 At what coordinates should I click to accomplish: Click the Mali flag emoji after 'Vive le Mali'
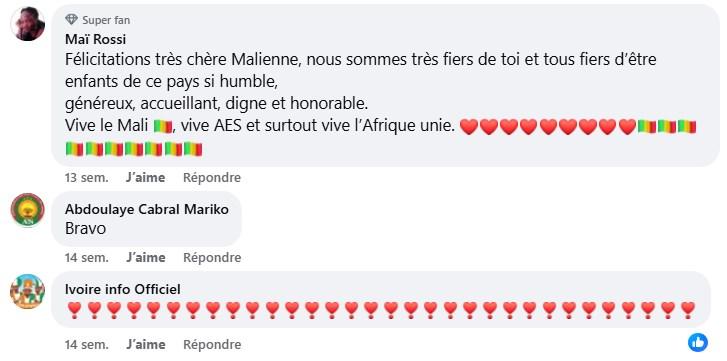point(163,126)
